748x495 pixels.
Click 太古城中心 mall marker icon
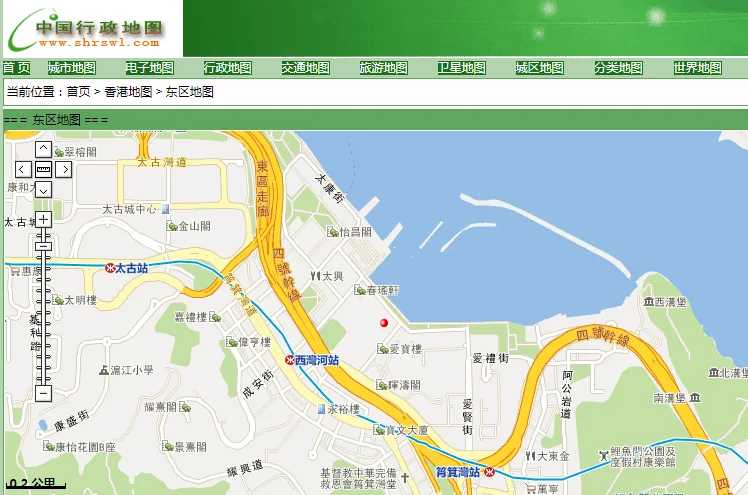click(x=165, y=208)
